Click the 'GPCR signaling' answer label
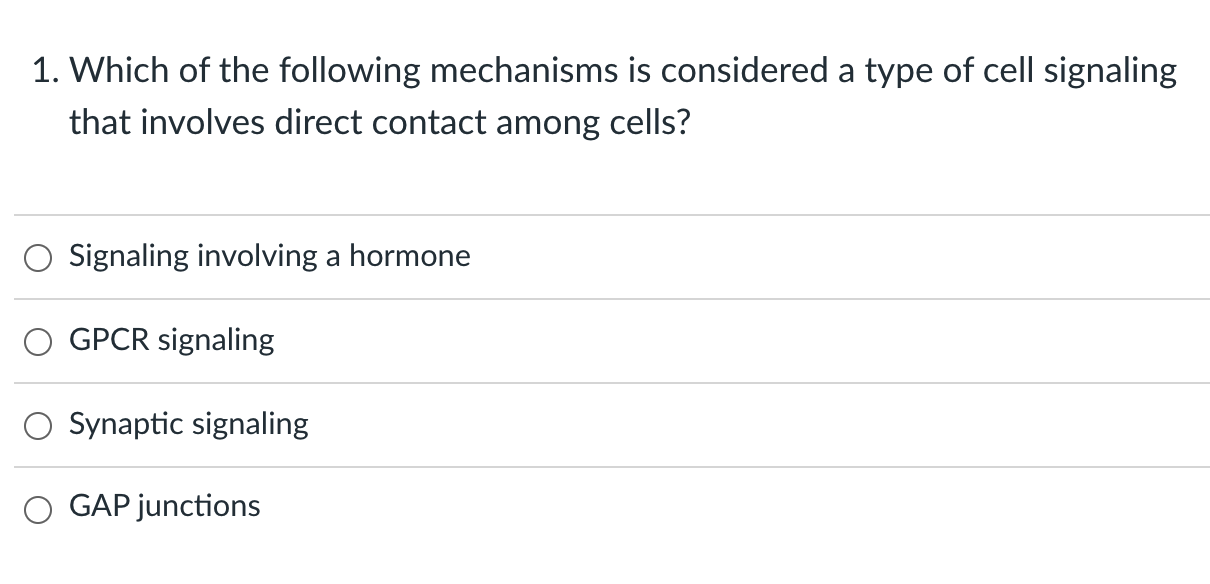The image size is (1210, 584). click(x=171, y=341)
